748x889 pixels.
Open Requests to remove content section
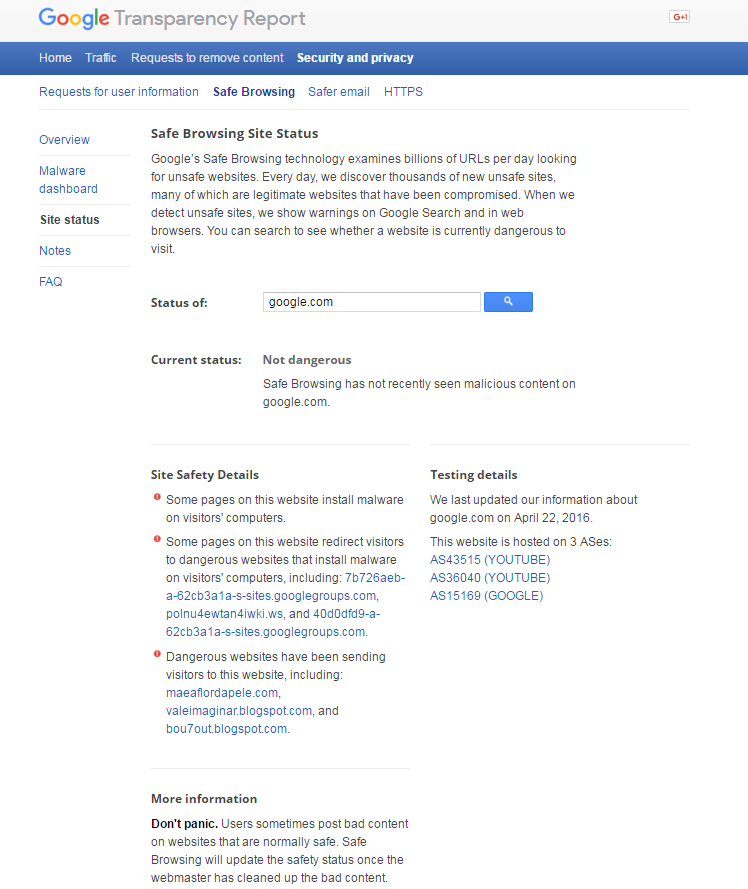pos(207,58)
